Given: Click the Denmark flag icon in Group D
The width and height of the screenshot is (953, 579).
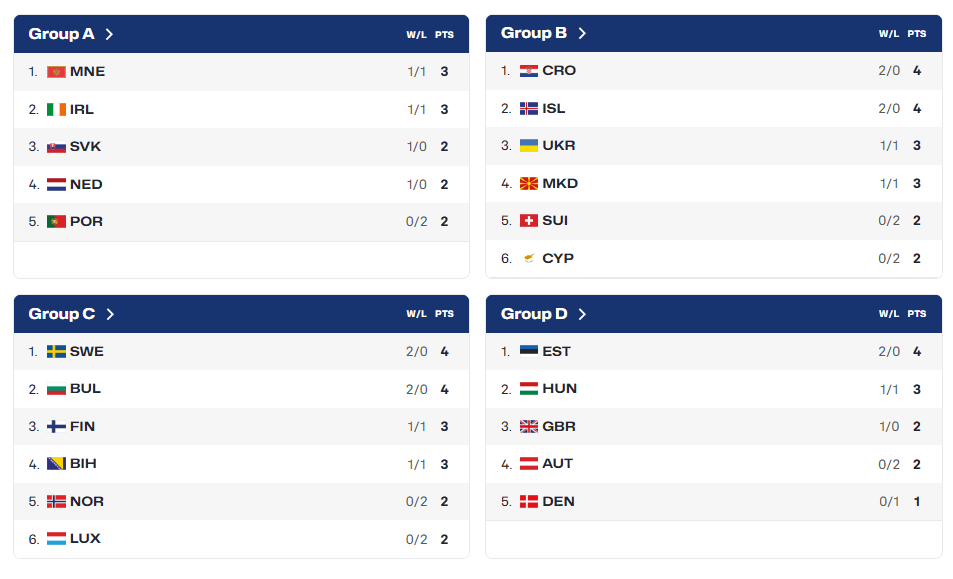Looking at the screenshot, I should pos(529,502).
